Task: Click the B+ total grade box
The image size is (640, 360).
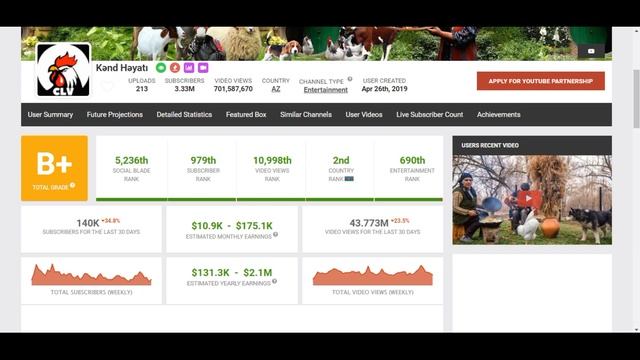Action: pos(54,168)
